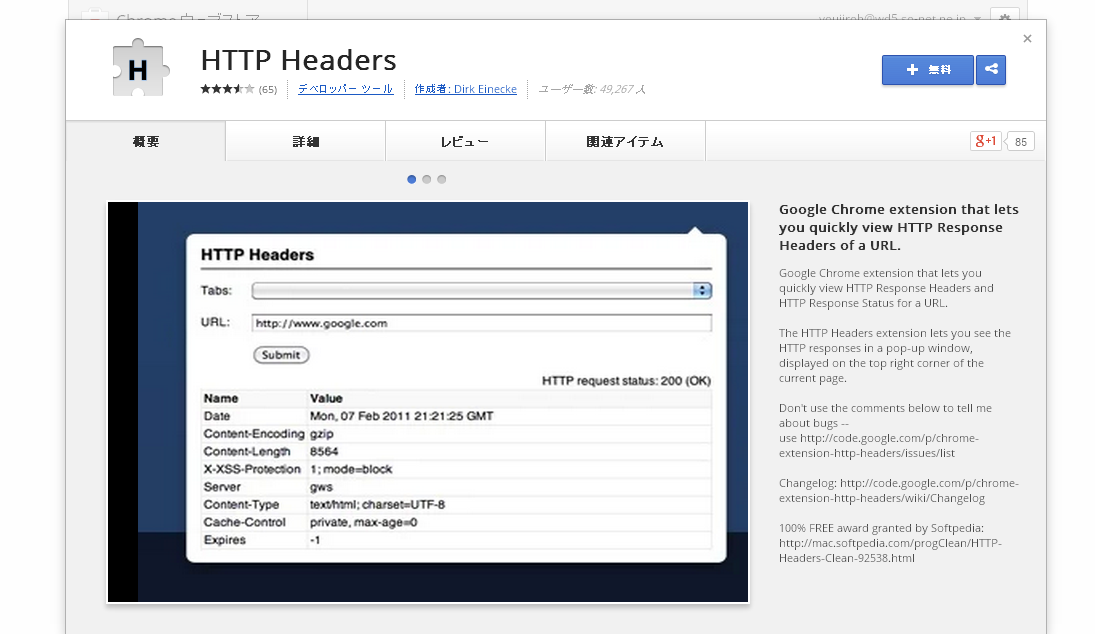1095x634 pixels.
Task: Show the 関連アイテム tab
Action: click(625, 141)
